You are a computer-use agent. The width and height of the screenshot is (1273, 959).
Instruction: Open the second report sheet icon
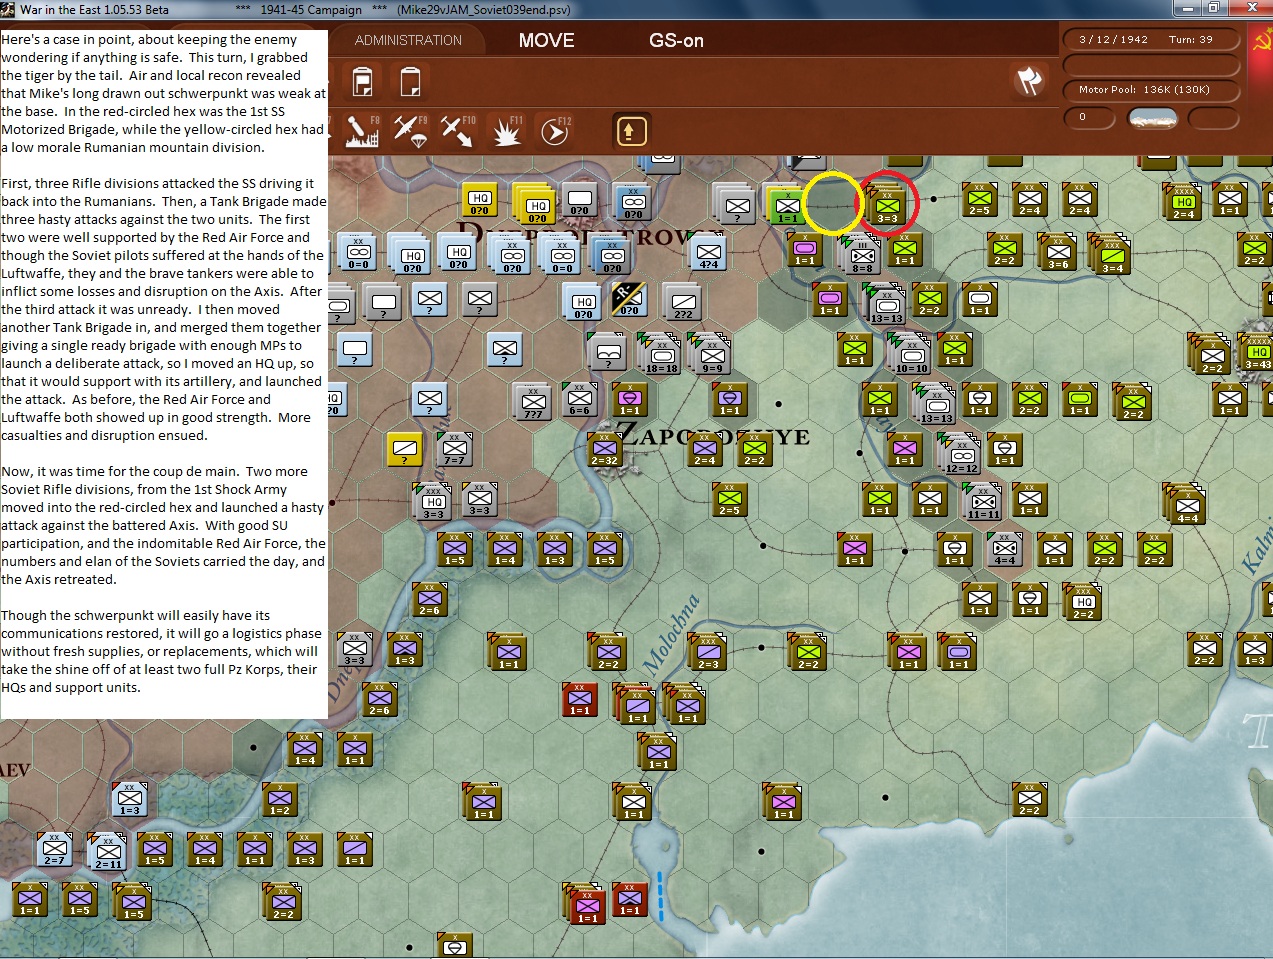click(411, 81)
